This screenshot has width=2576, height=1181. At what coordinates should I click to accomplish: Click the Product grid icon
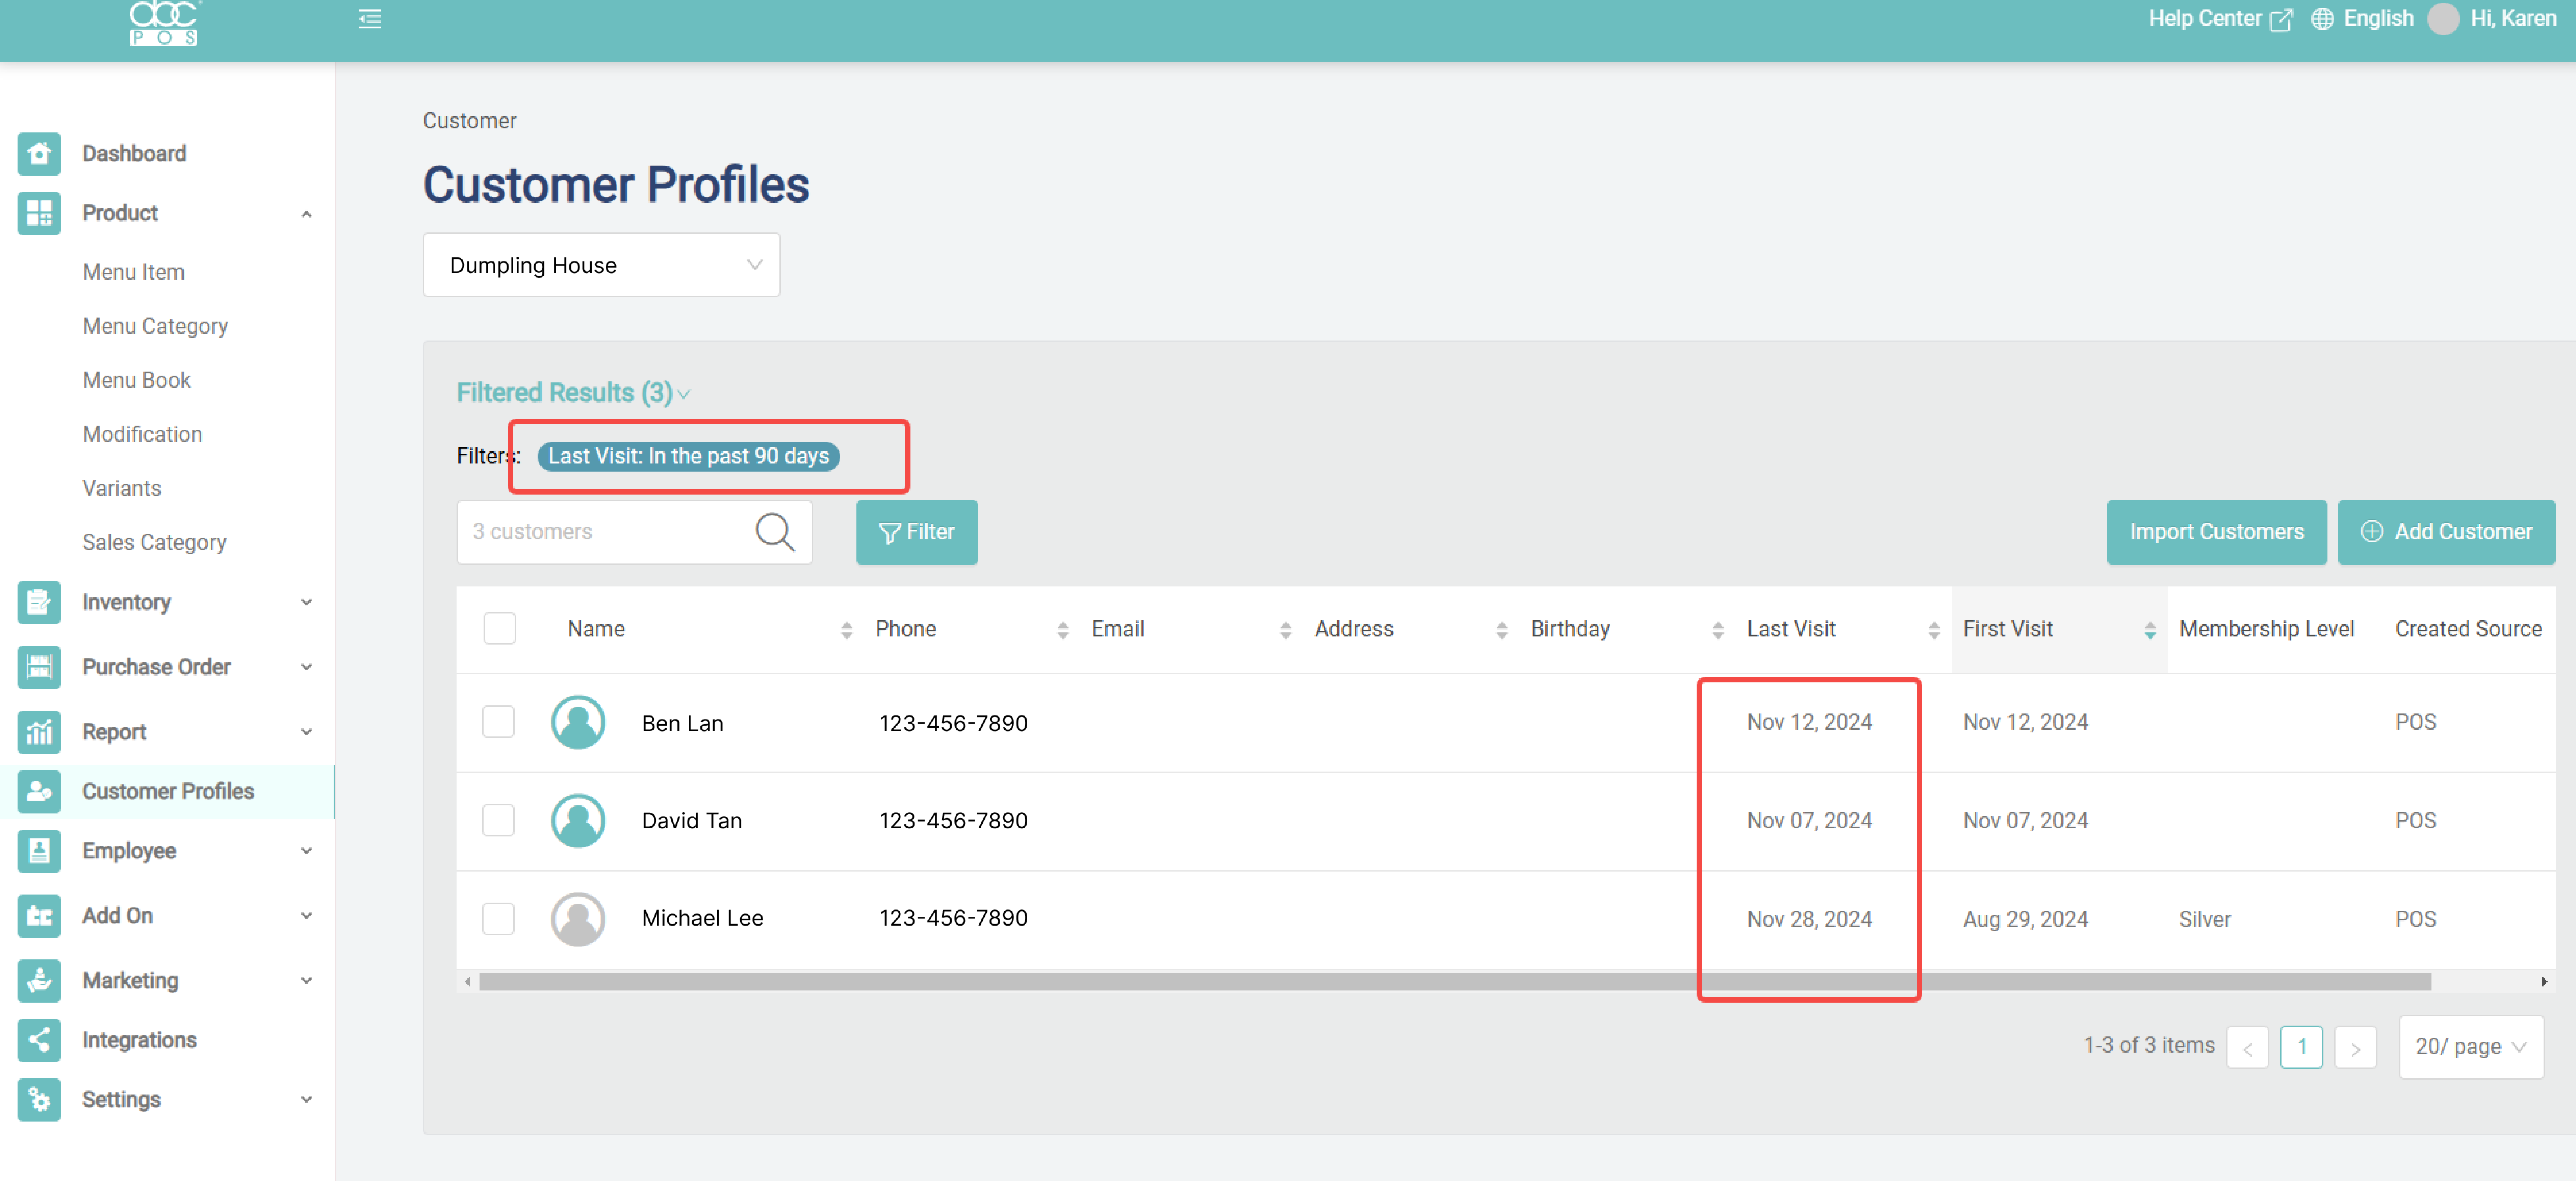[x=39, y=213]
